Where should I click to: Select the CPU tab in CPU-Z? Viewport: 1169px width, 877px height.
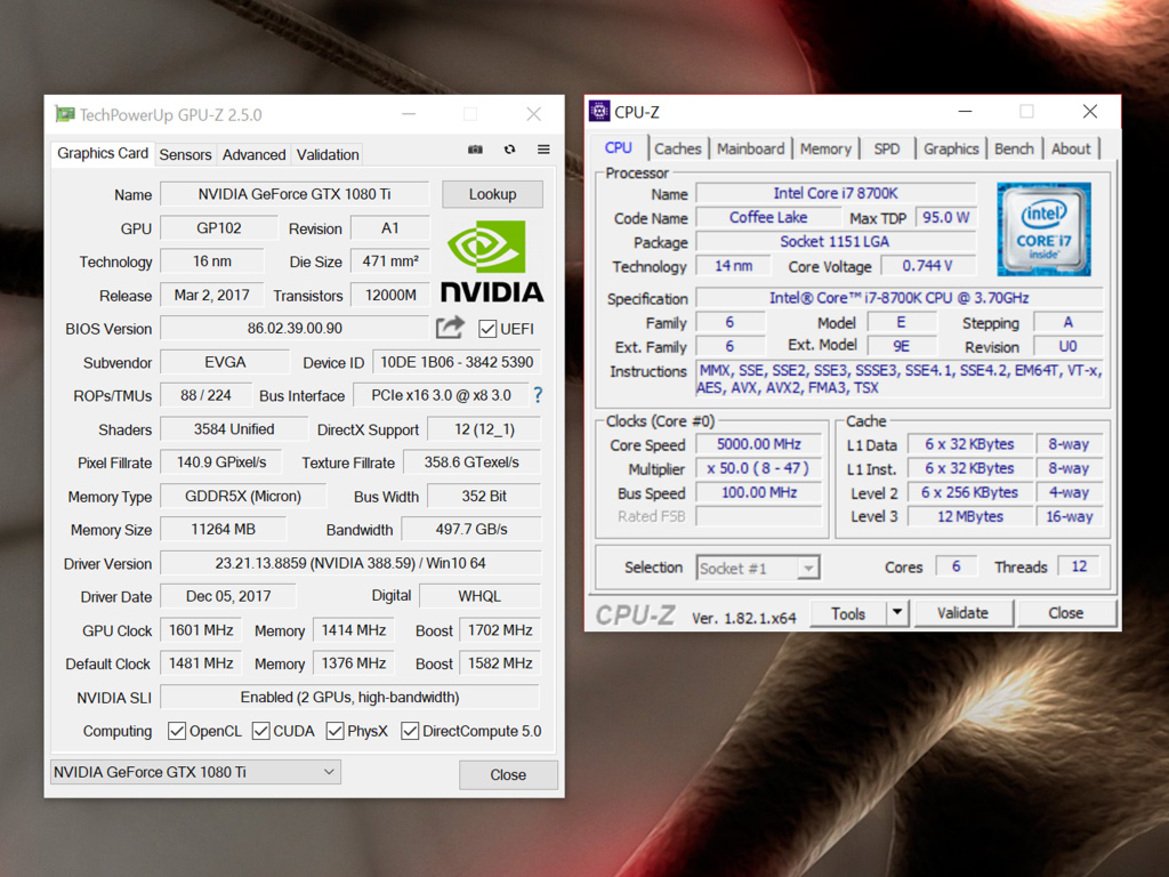tap(618, 148)
